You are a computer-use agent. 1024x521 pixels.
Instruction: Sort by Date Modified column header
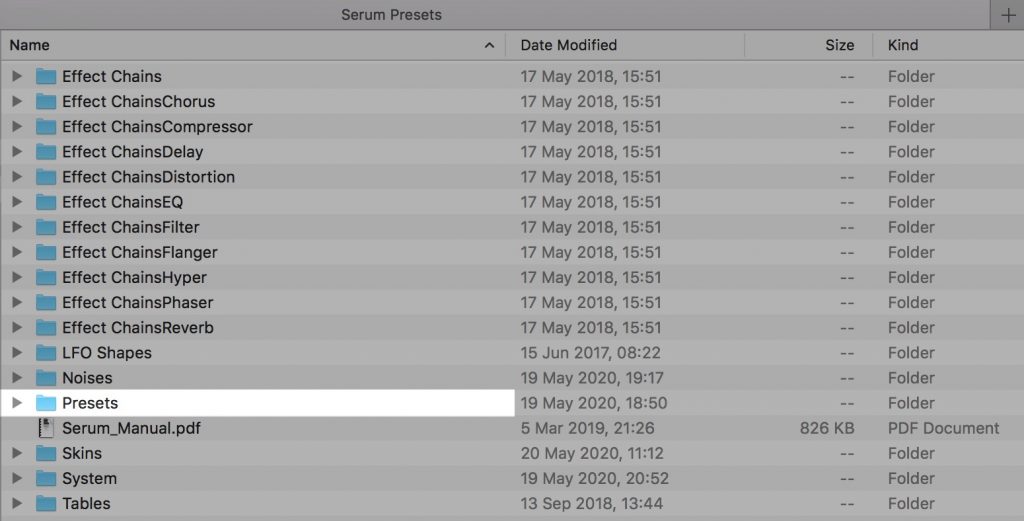point(569,45)
